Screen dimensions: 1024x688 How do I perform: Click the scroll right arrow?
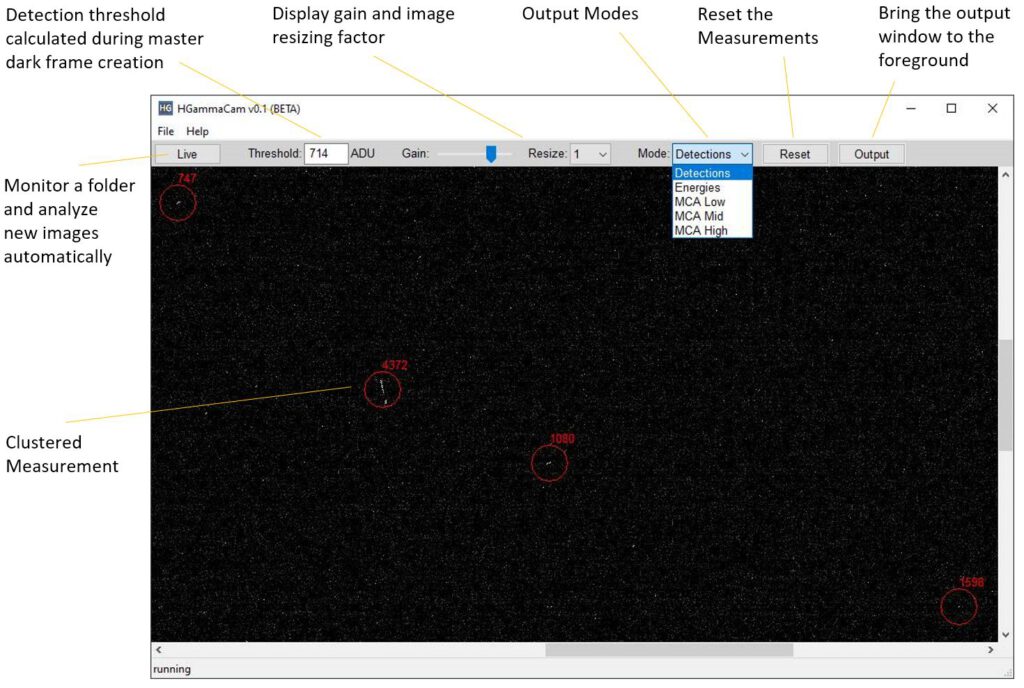coord(991,650)
